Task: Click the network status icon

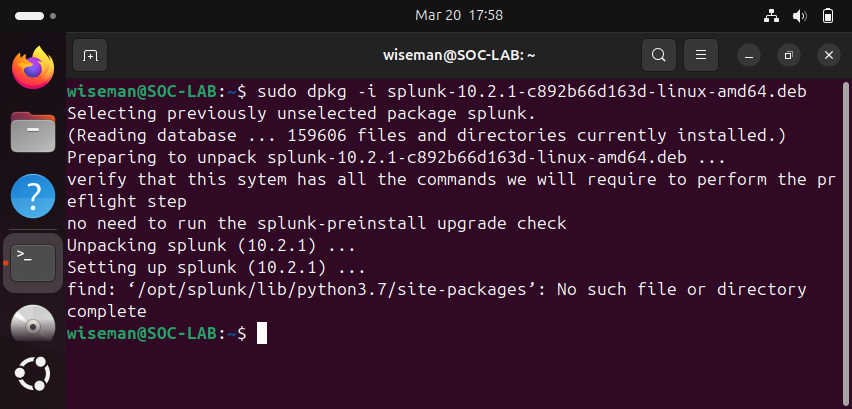Action: pos(772,16)
